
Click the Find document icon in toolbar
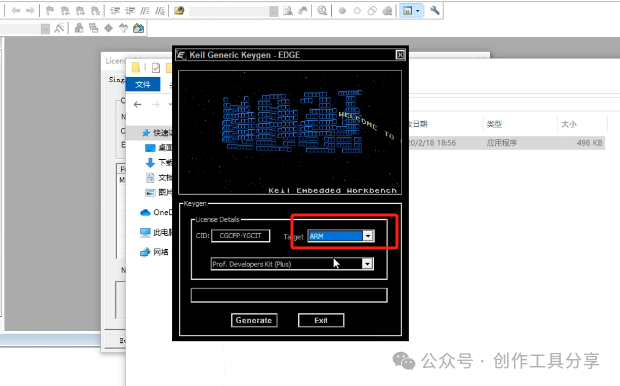(x=288, y=11)
